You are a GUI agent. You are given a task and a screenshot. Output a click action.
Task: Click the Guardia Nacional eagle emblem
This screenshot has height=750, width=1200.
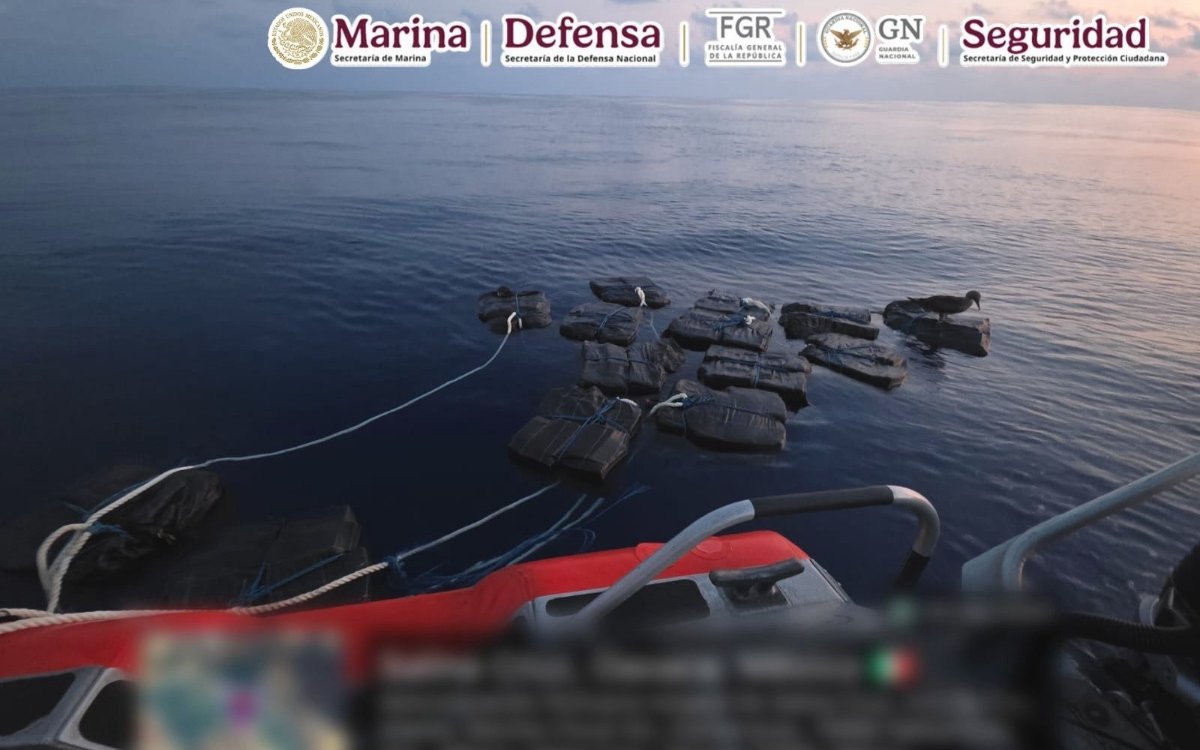[x=845, y=38]
